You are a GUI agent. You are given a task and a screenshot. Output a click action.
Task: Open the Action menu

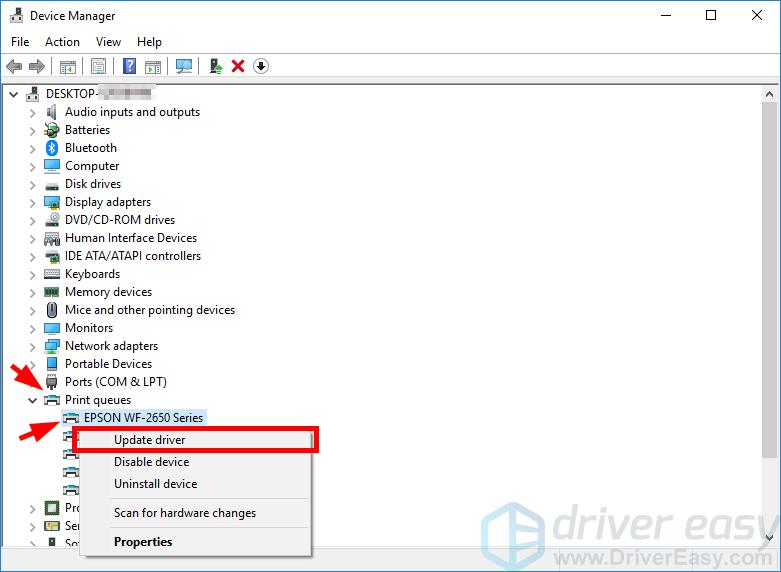pyautogui.click(x=62, y=42)
